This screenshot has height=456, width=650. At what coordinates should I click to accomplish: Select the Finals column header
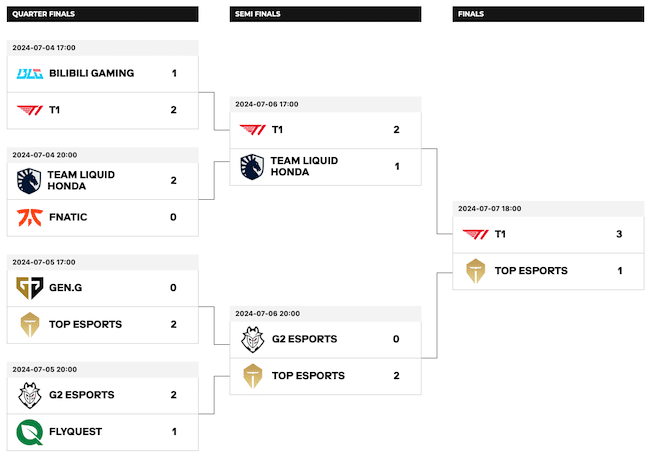coord(470,15)
